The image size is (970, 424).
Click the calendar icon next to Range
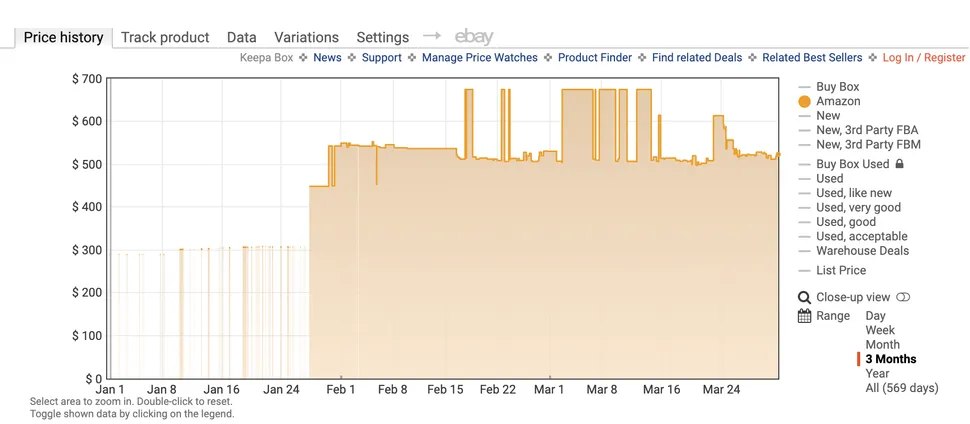pos(804,316)
